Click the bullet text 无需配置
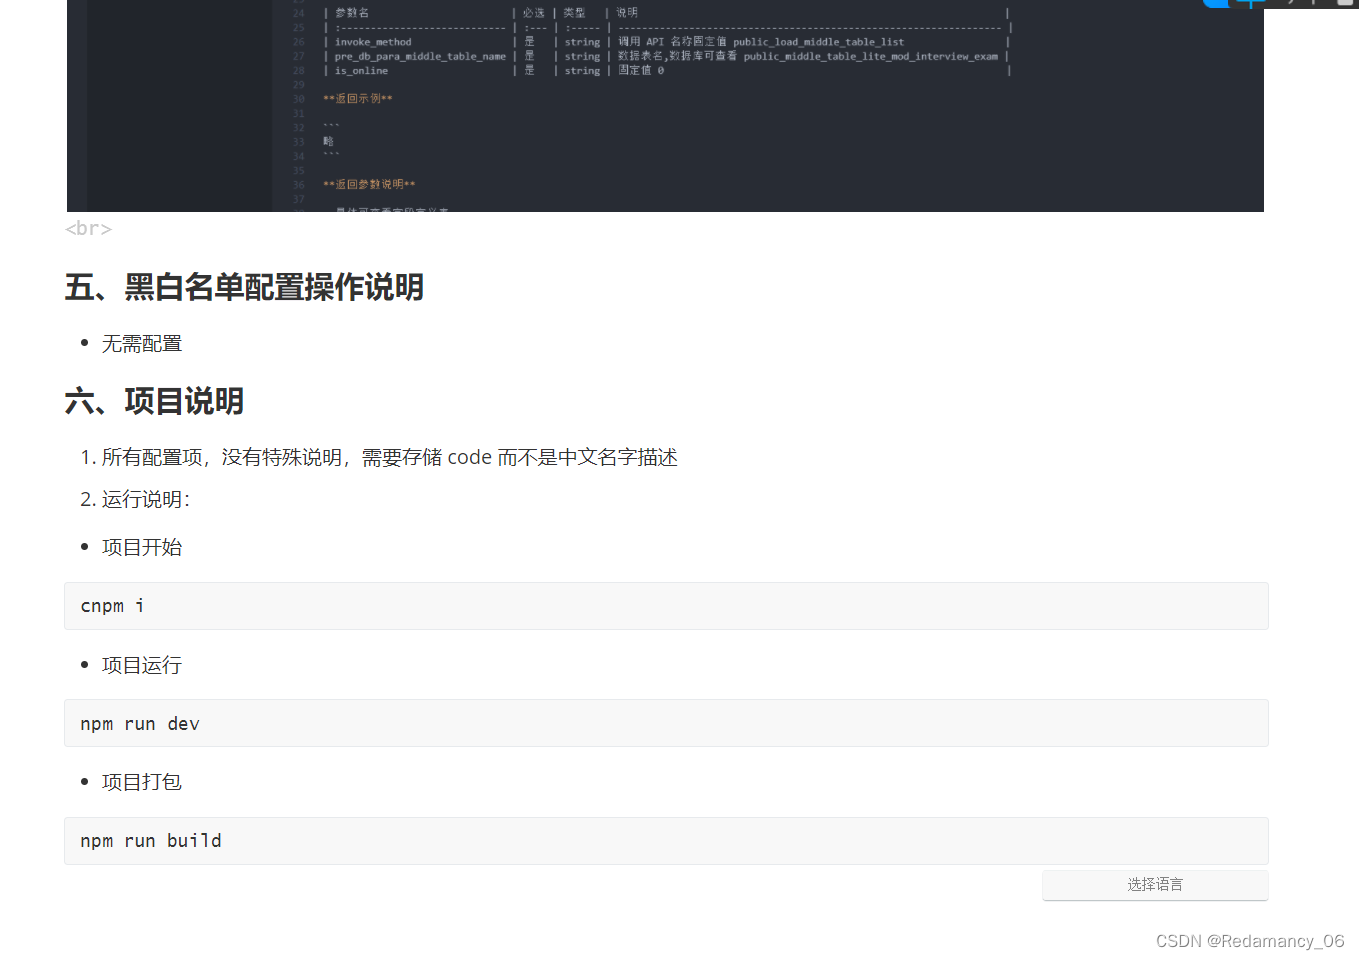The height and width of the screenshot is (960, 1359). [x=142, y=344]
